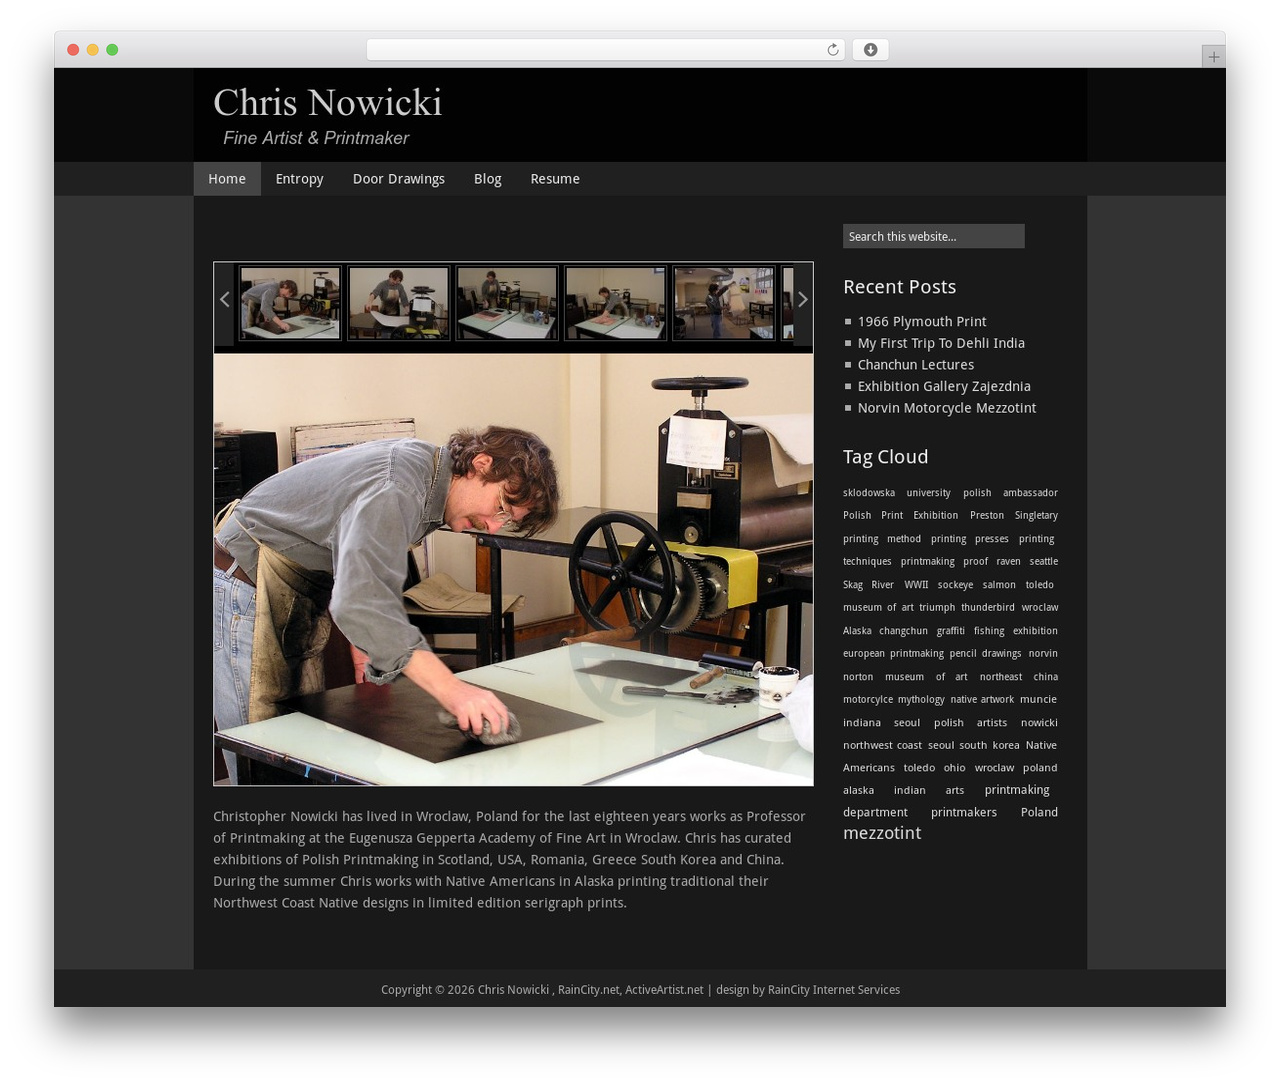Click the native artwork tag
The width and height of the screenshot is (1280, 1084).
coord(982,700)
